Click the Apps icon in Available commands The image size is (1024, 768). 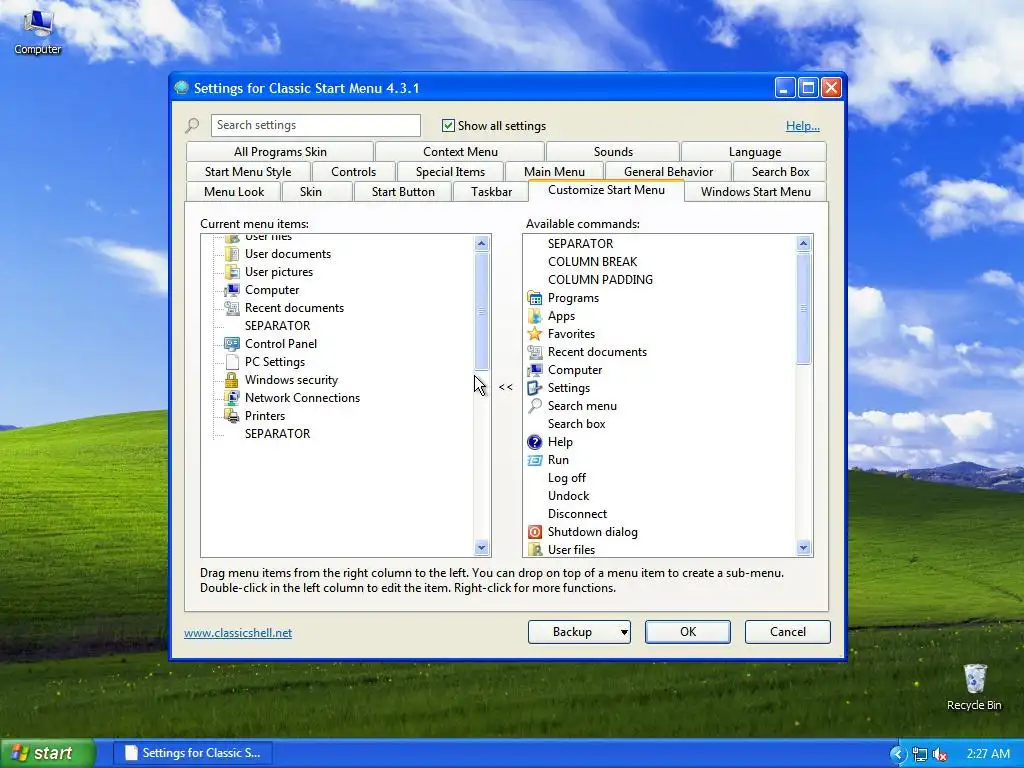(535, 316)
